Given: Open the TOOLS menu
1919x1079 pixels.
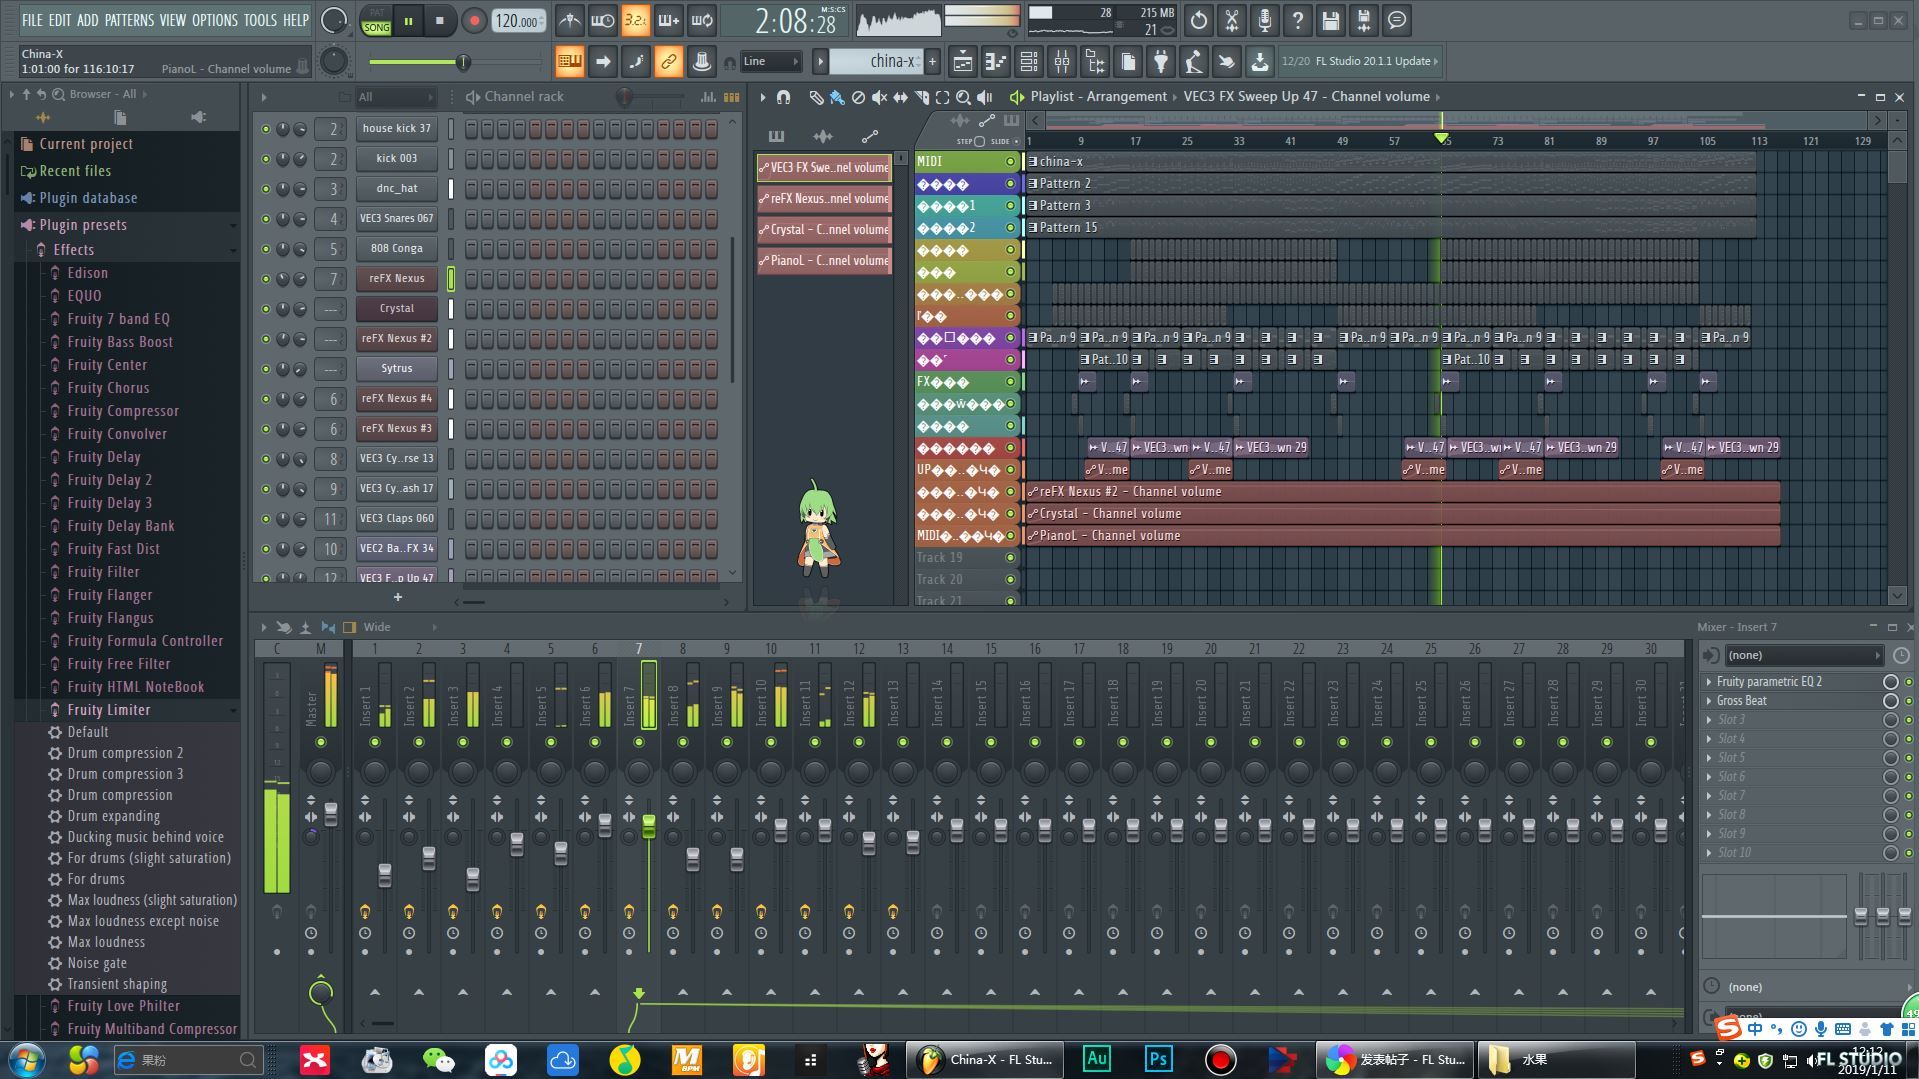Looking at the screenshot, I should pyautogui.click(x=260, y=20).
